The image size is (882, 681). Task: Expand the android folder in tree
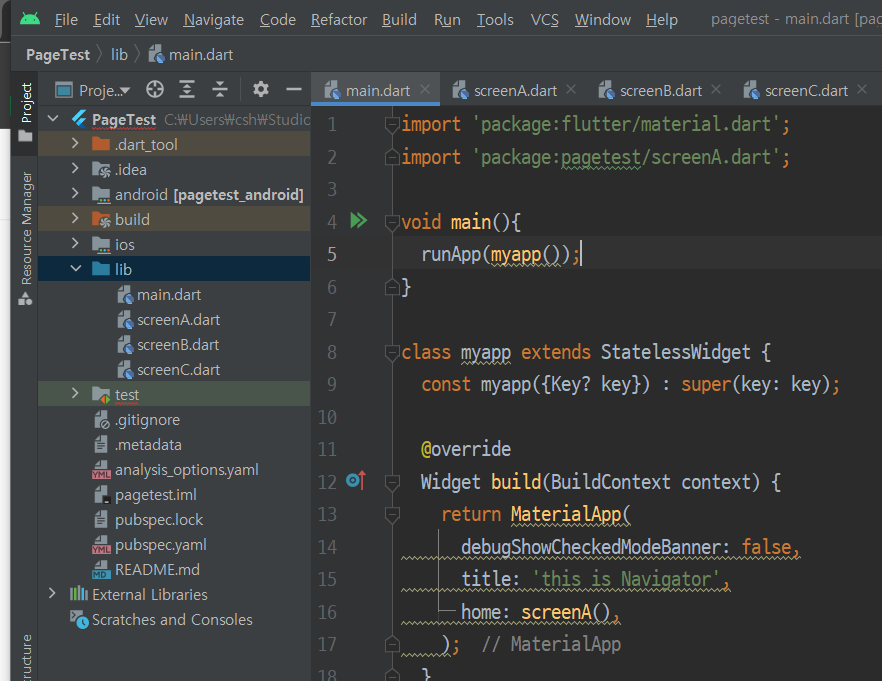click(x=75, y=194)
